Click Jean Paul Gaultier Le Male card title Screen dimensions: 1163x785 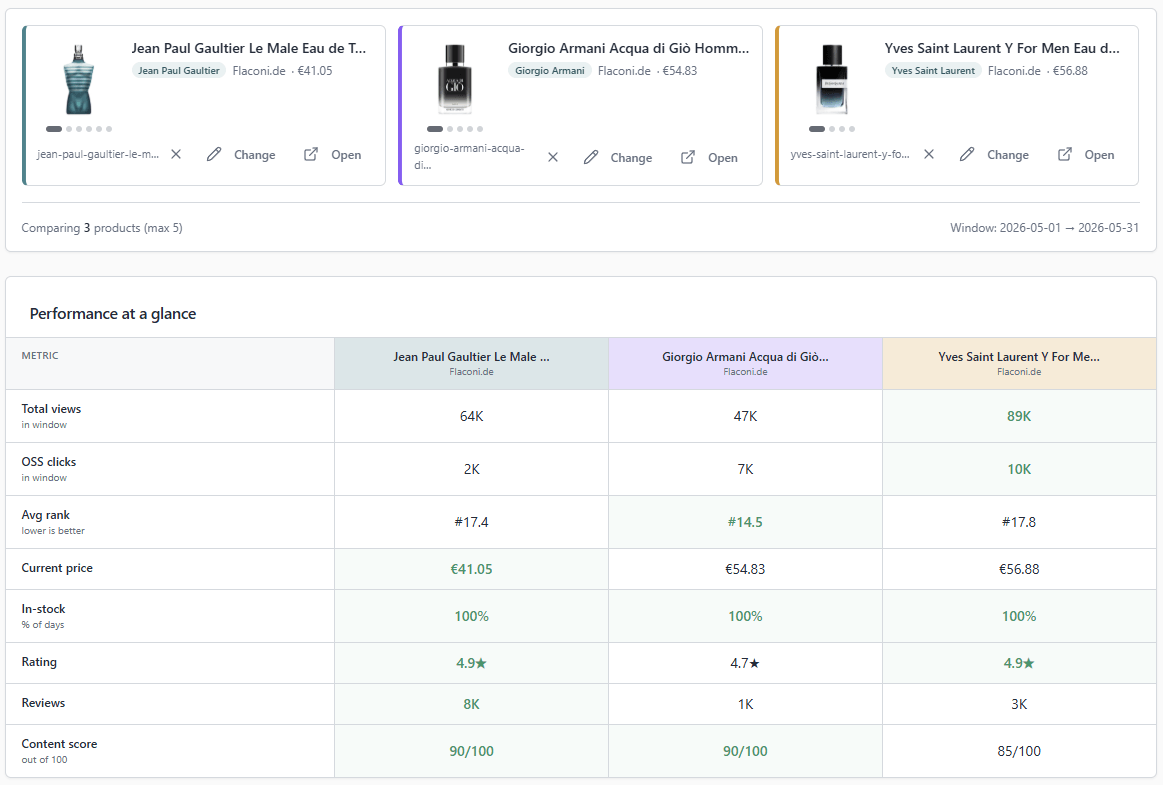(x=248, y=48)
